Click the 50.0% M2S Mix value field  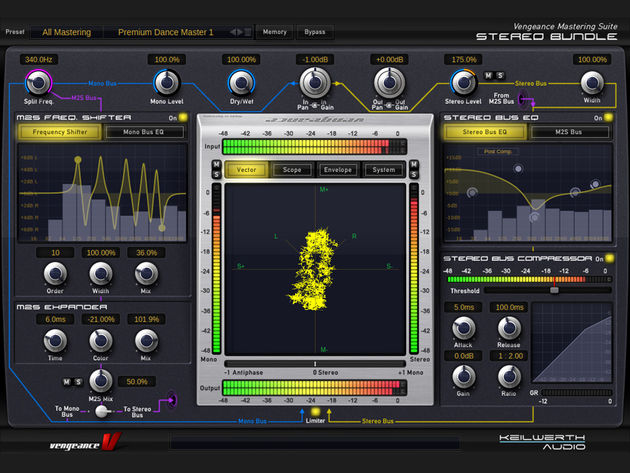pos(137,381)
